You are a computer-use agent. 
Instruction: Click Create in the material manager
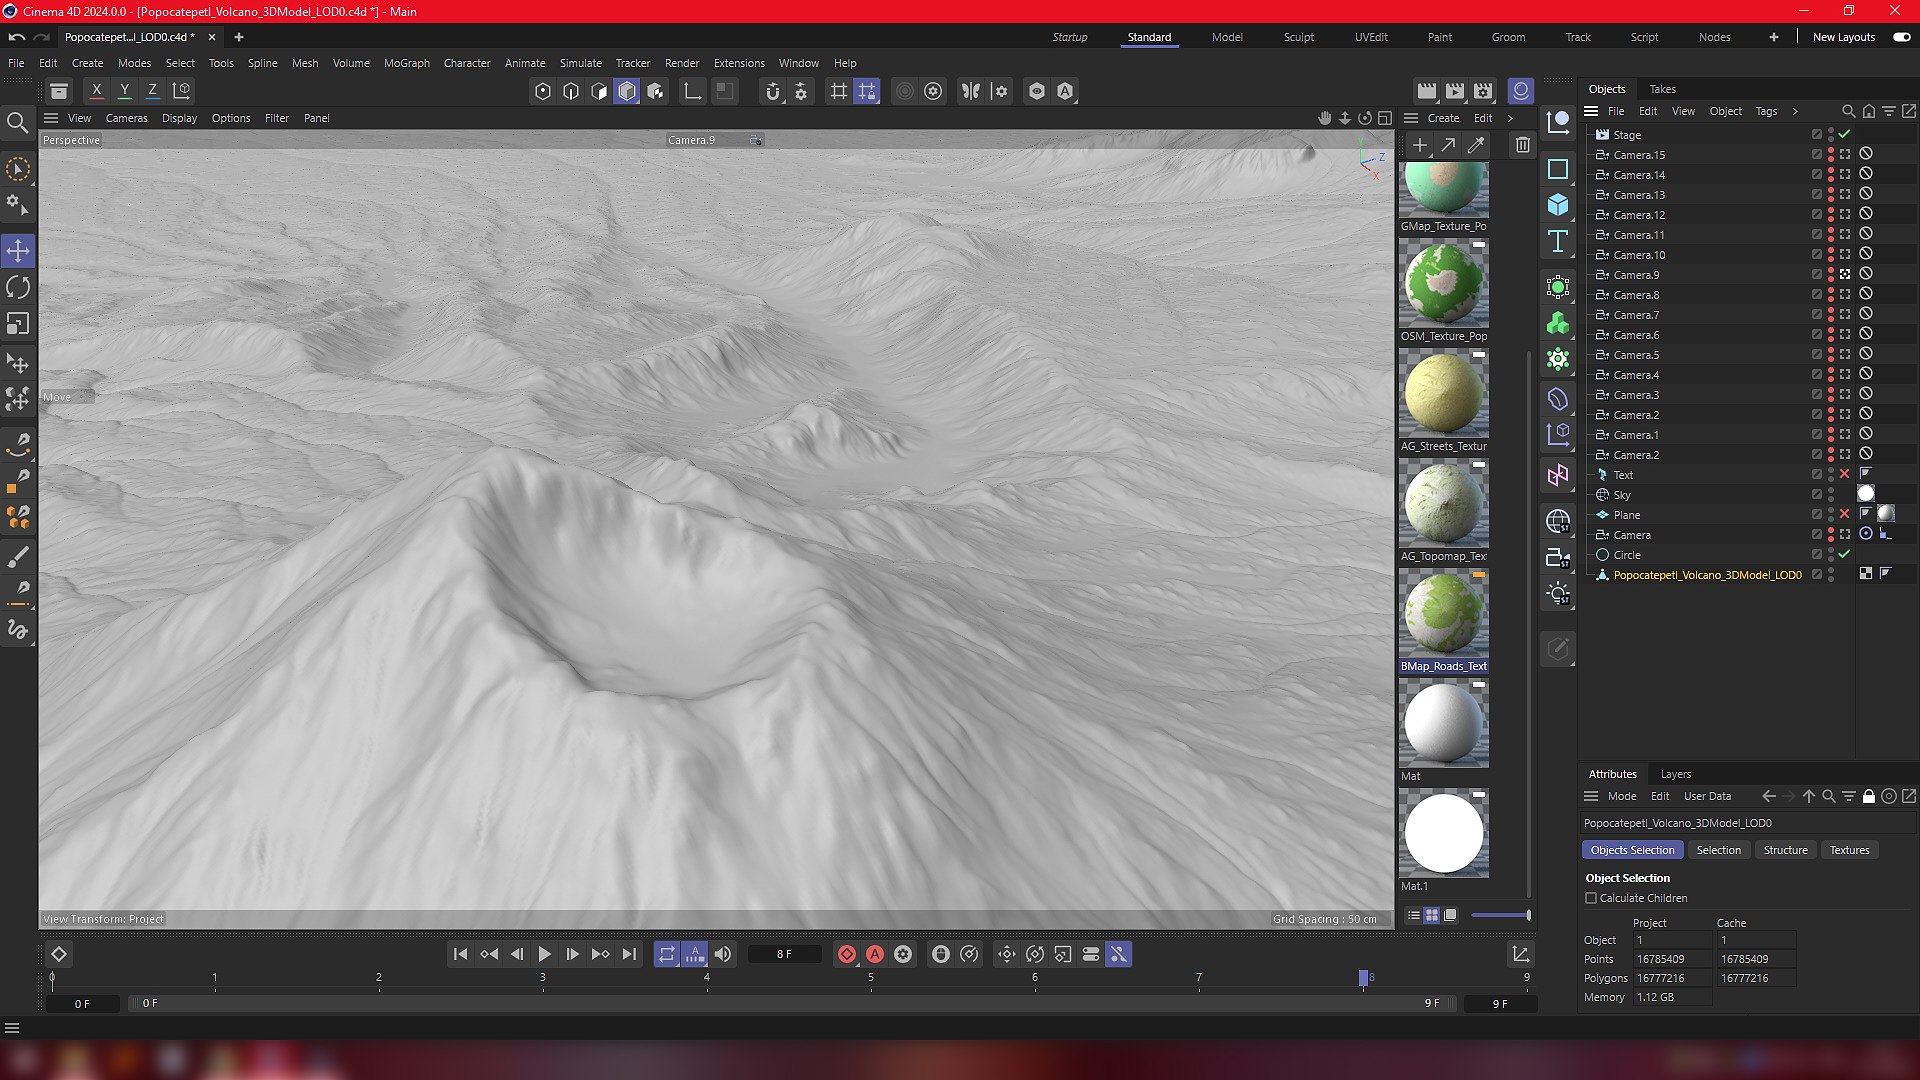(x=1443, y=118)
